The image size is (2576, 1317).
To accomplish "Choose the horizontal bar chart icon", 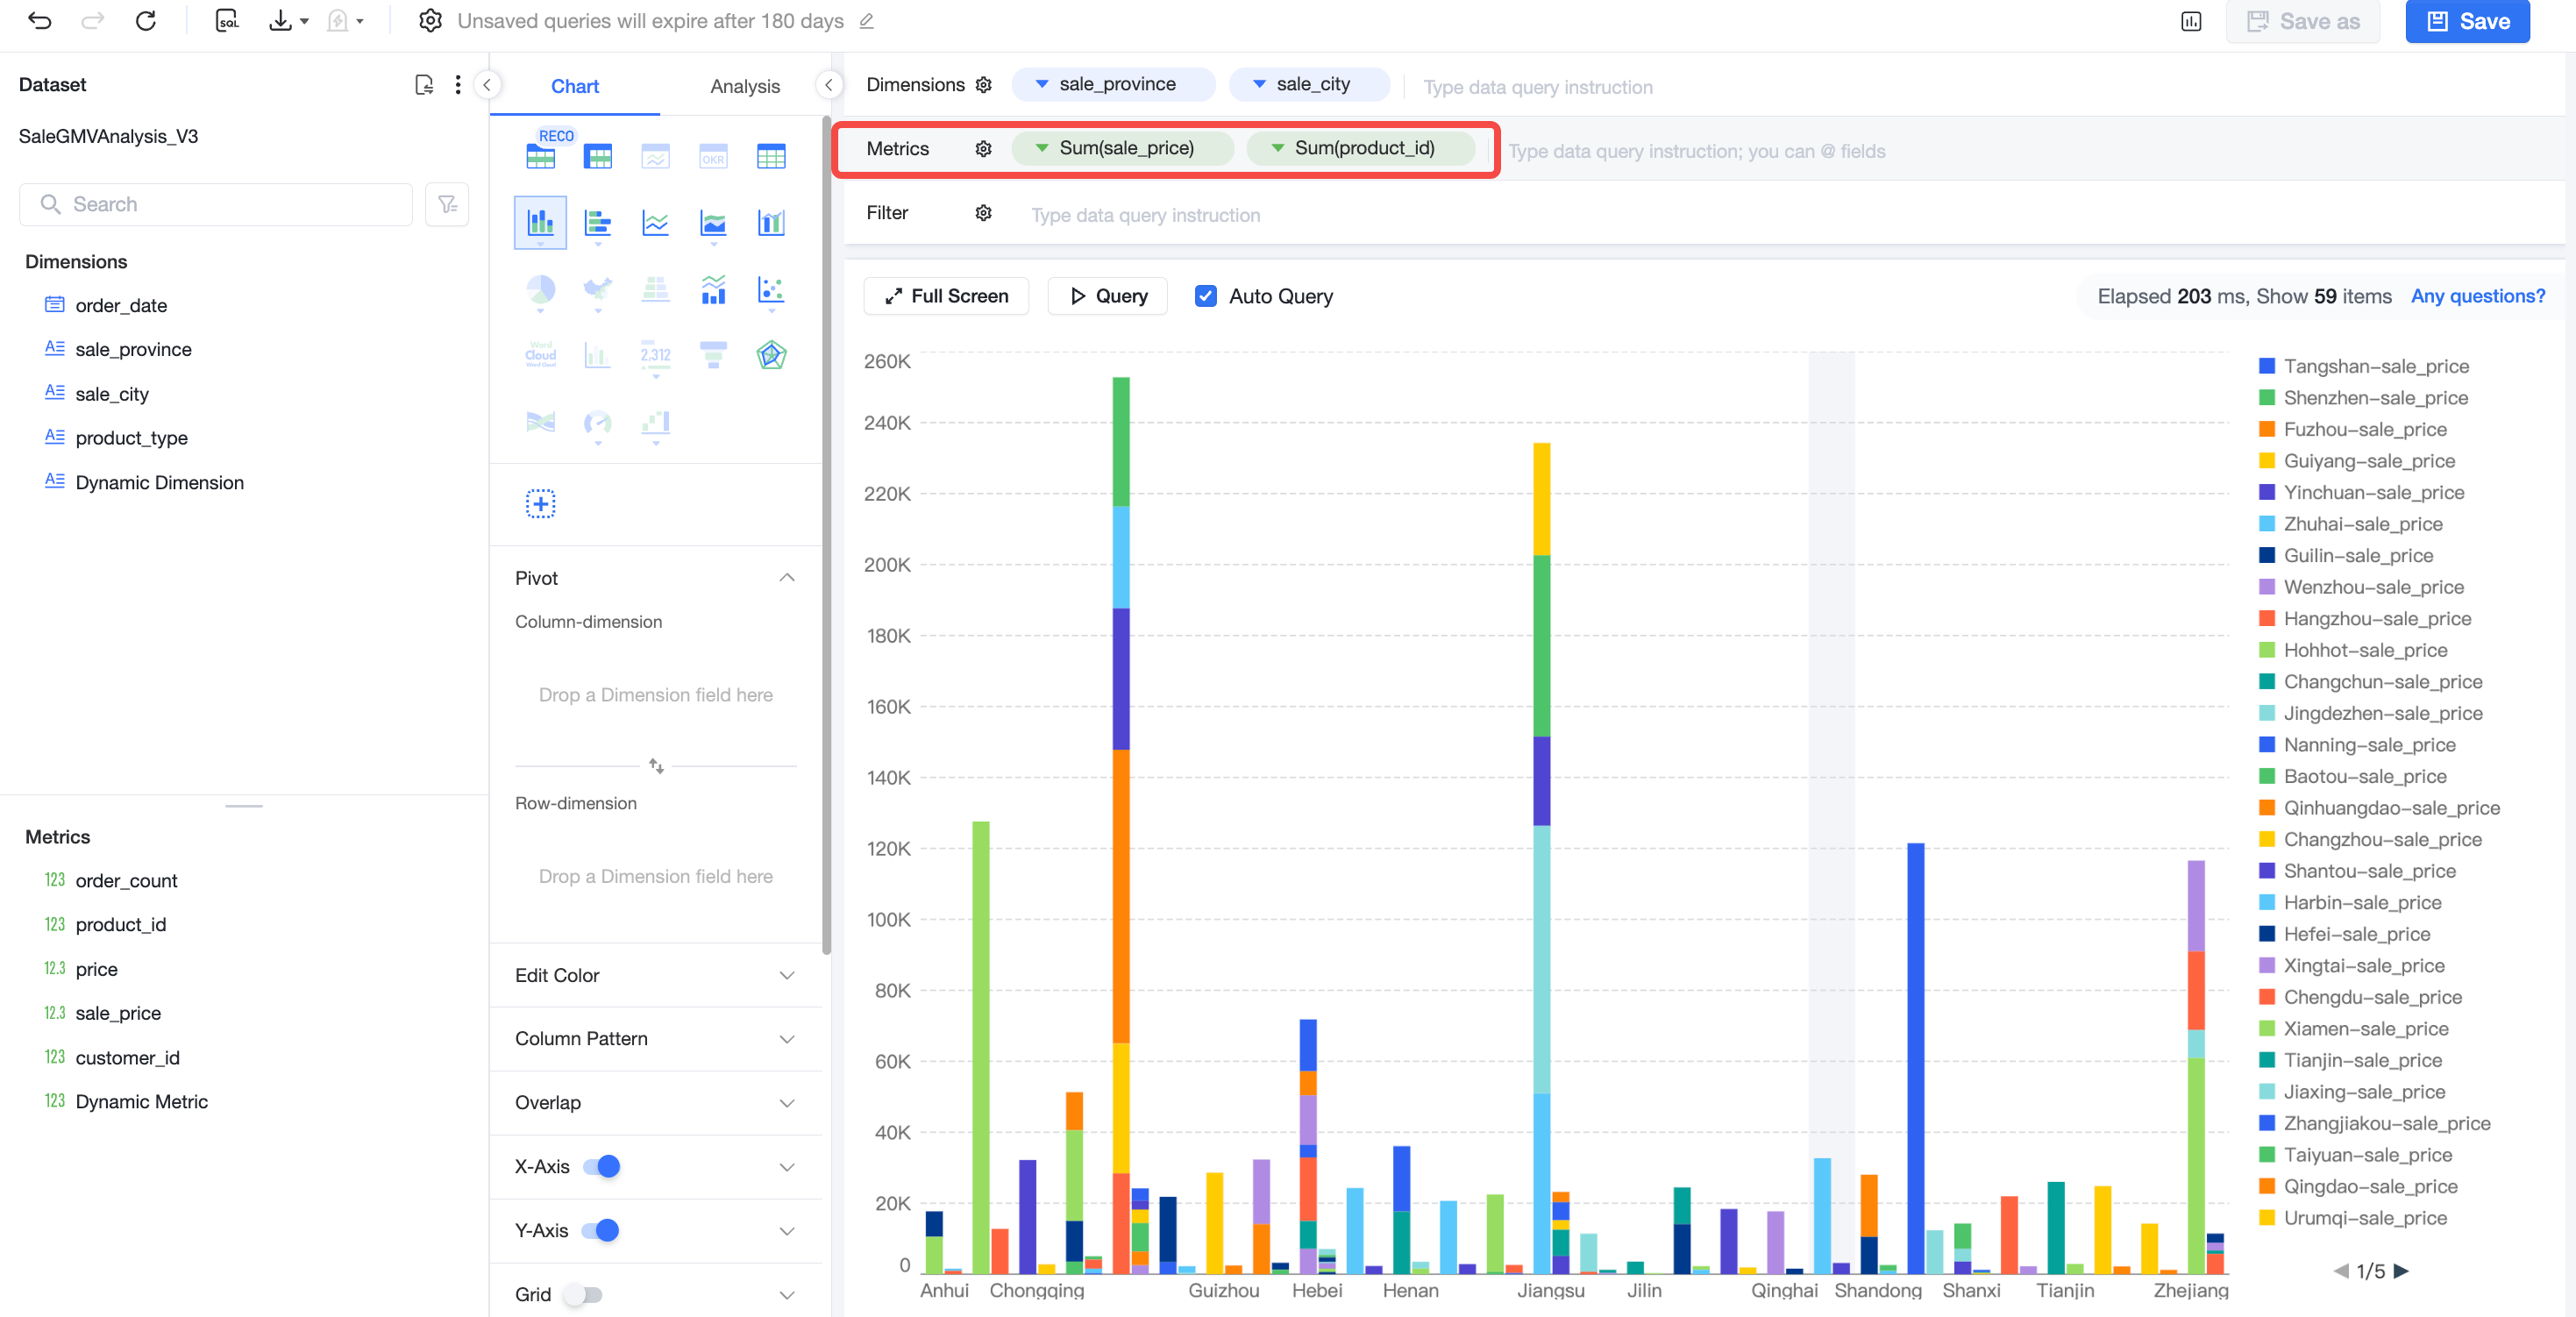I will [598, 222].
